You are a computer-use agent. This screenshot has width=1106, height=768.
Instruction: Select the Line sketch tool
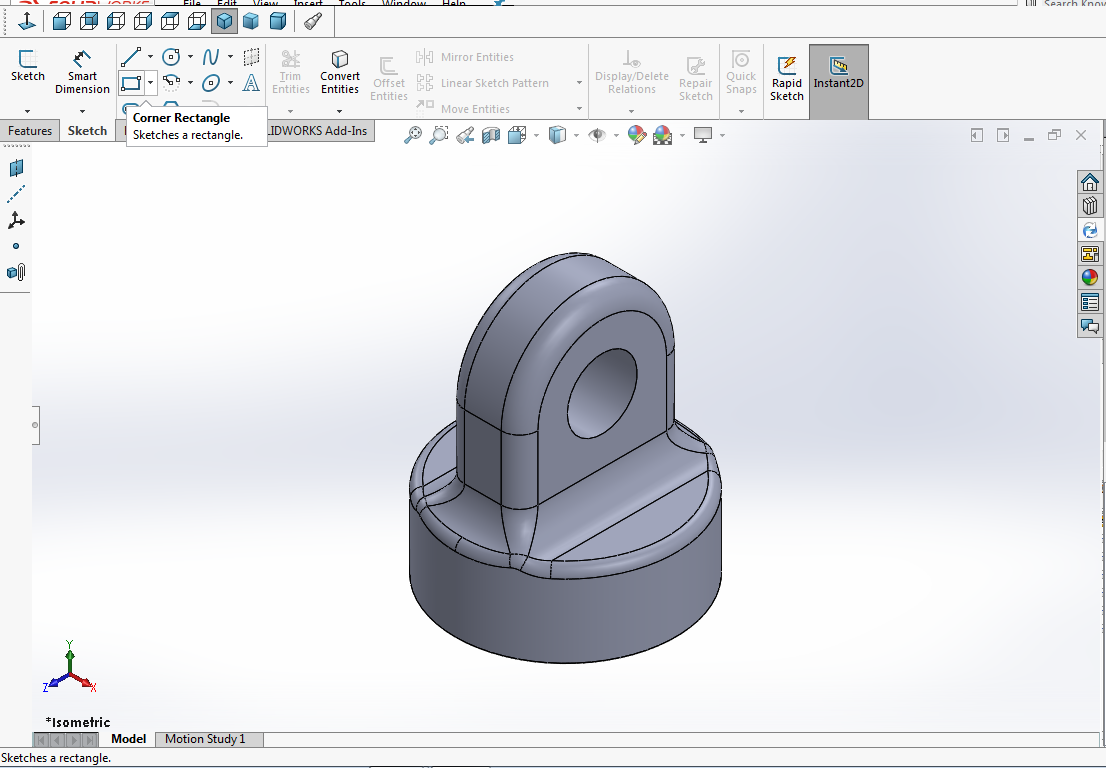click(x=131, y=57)
